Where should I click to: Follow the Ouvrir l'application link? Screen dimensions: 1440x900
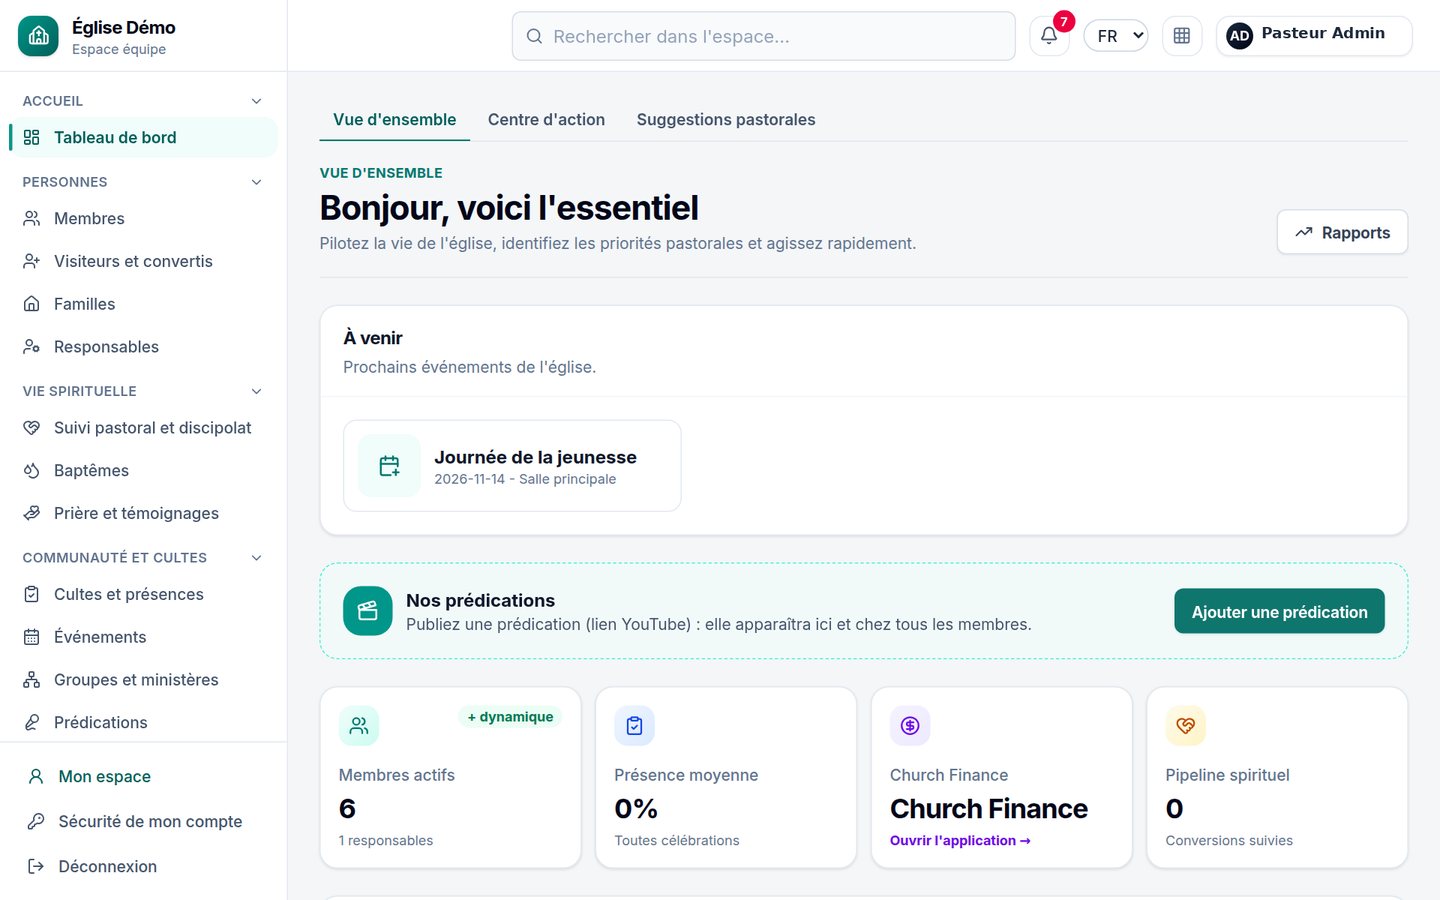[960, 841]
